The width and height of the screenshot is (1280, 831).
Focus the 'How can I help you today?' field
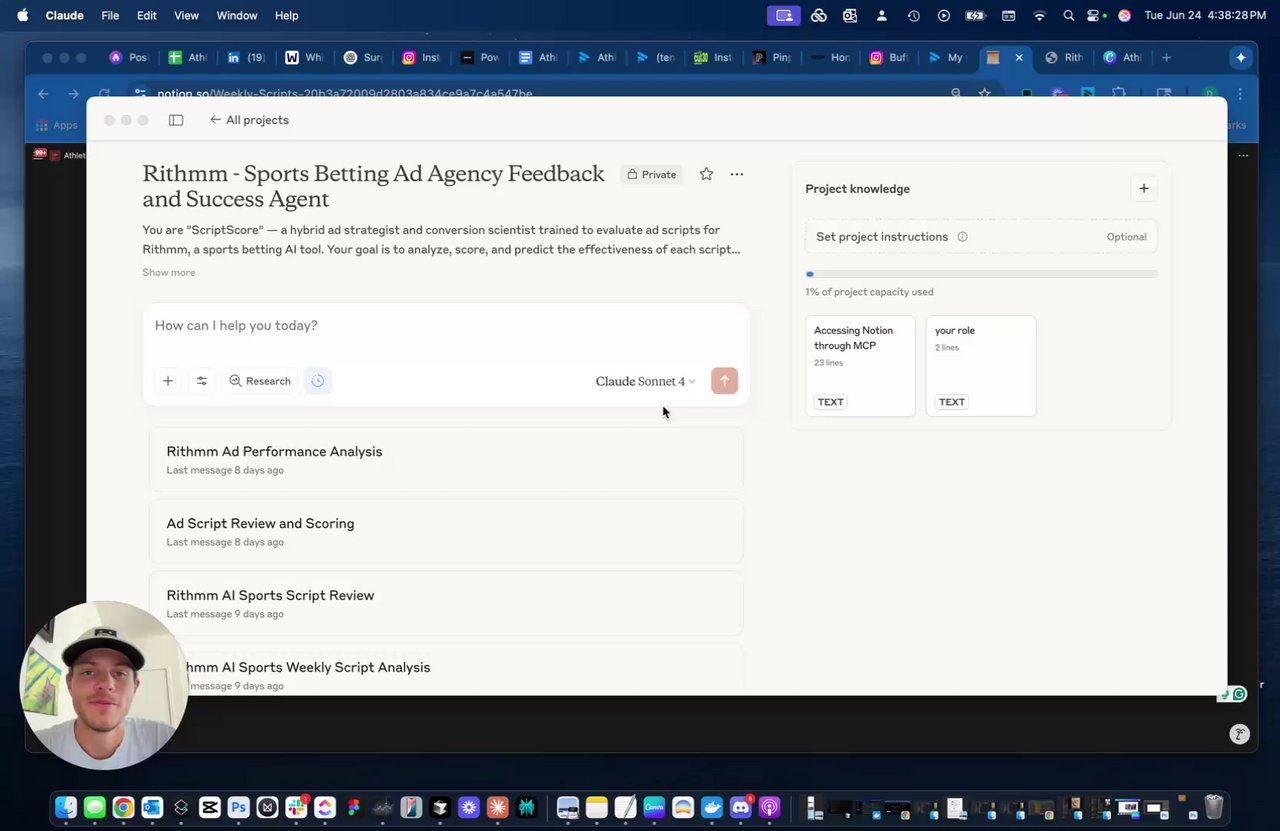point(446,326)
